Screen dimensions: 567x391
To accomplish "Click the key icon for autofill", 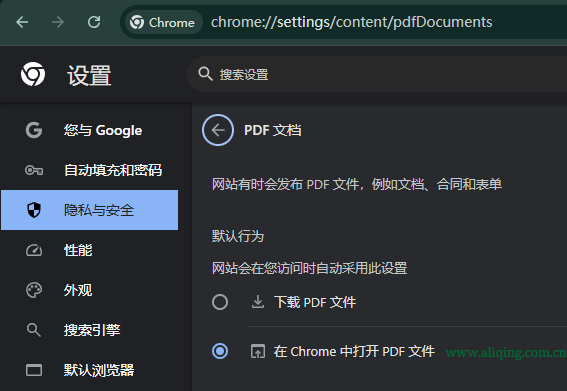I will [34, 170].
